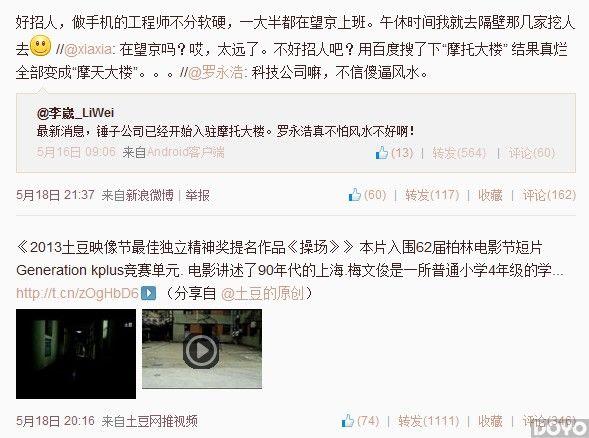Viewport: 589px width, 438px height.
Task: Open the http://t.cn/zOgHbD6 short link
Action: tap(77, 293)
